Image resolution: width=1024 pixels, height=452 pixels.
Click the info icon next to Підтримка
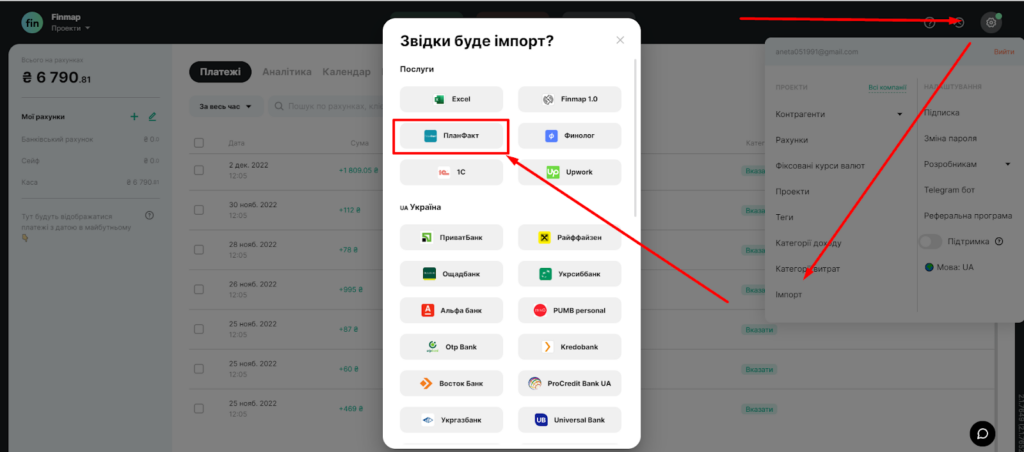point(999,242)
